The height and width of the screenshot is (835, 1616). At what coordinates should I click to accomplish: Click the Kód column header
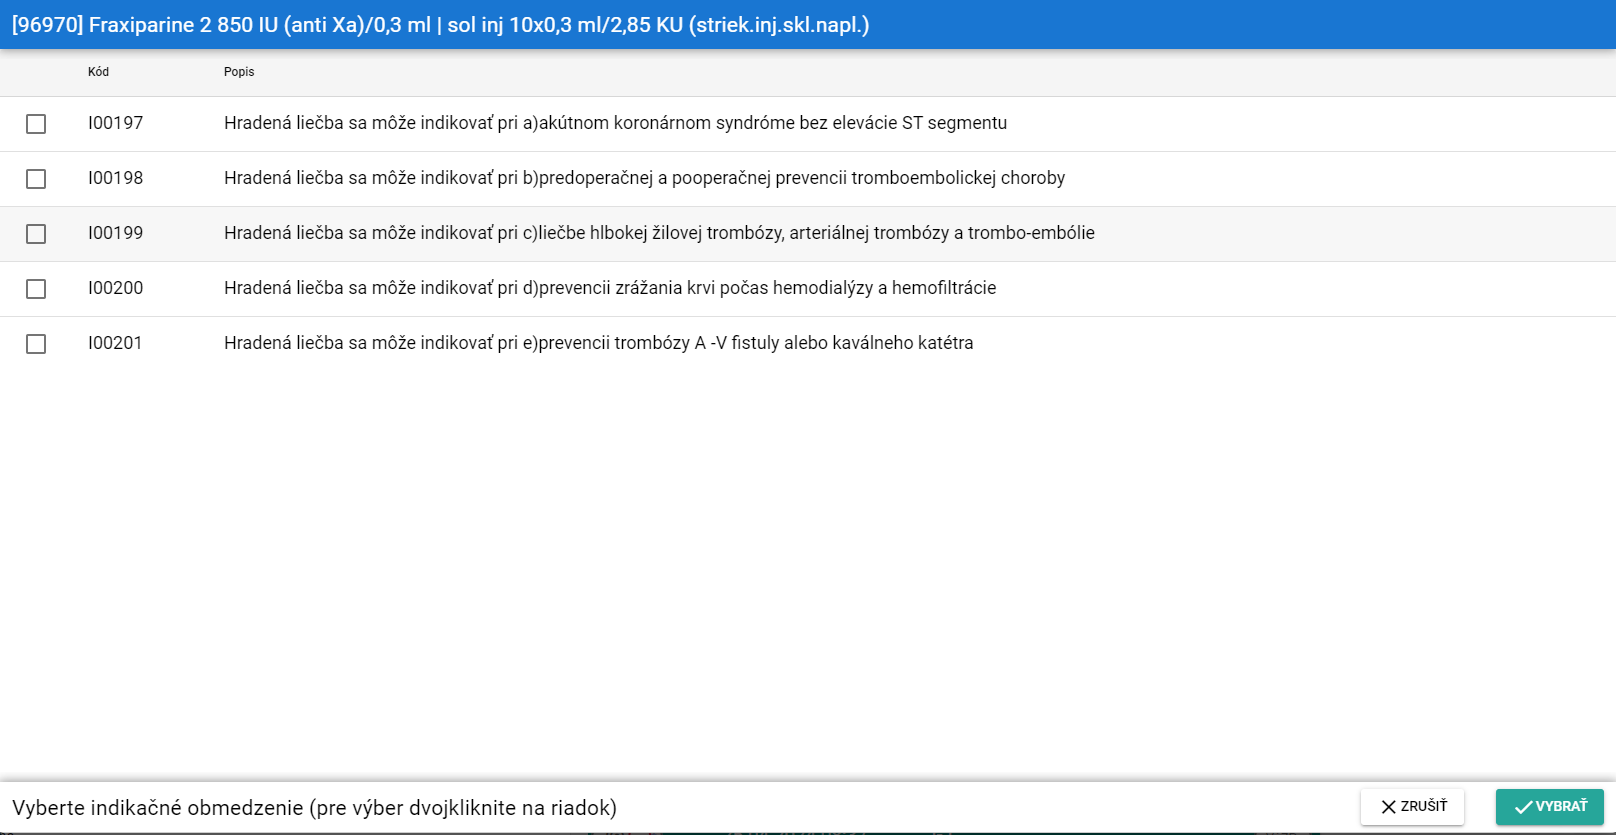point(98,72)
